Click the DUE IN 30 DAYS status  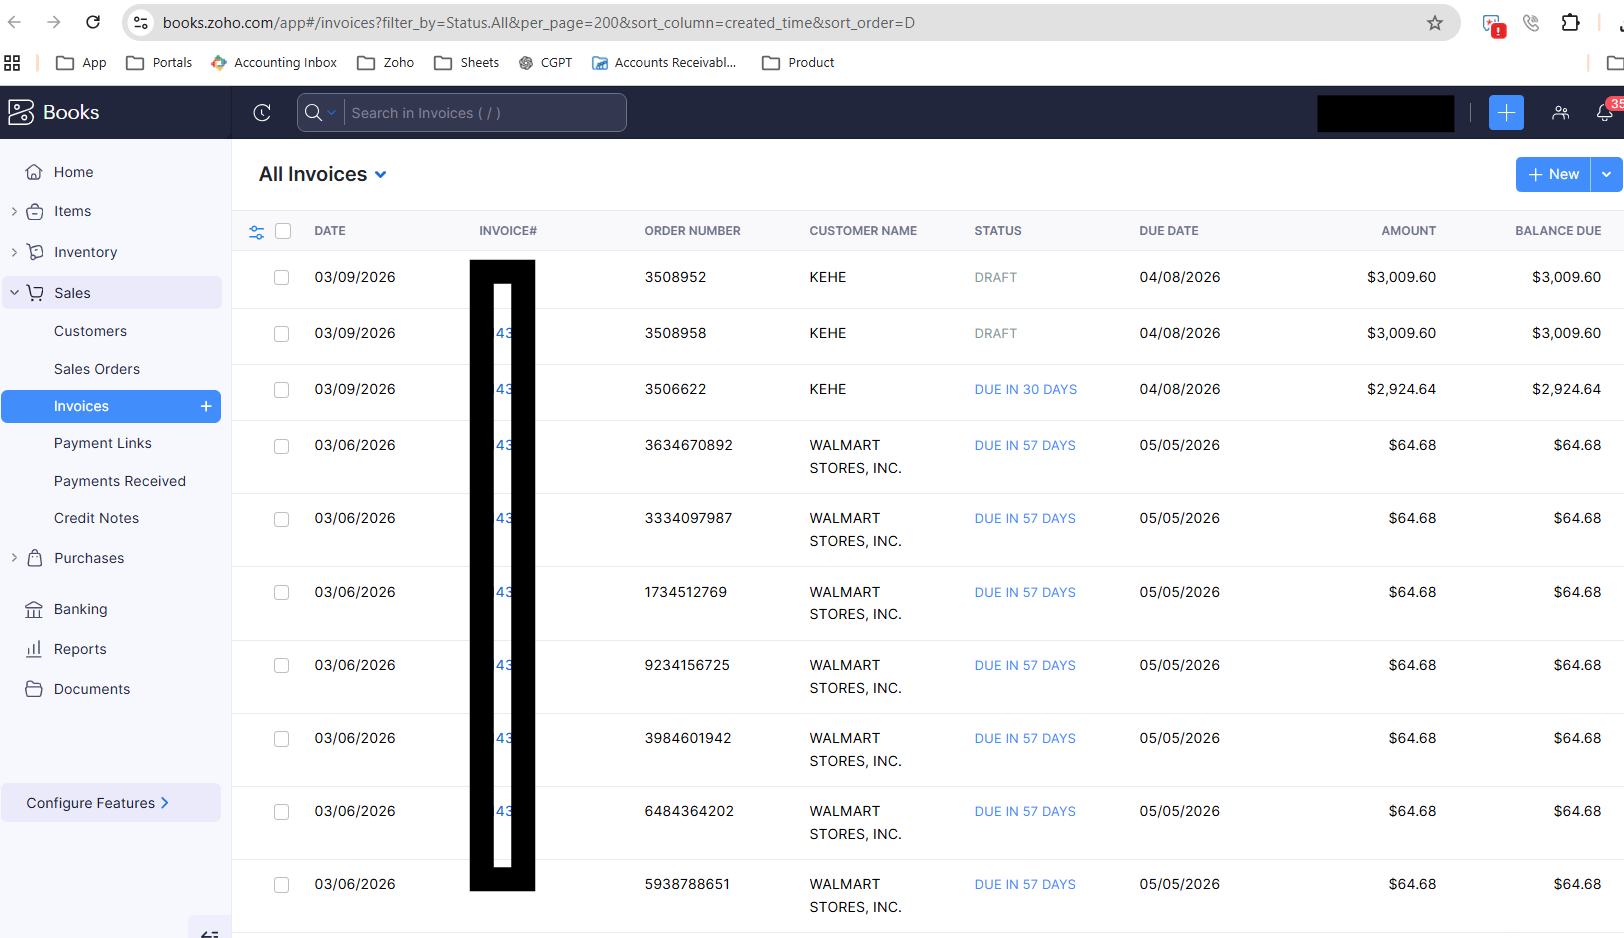1026,390
